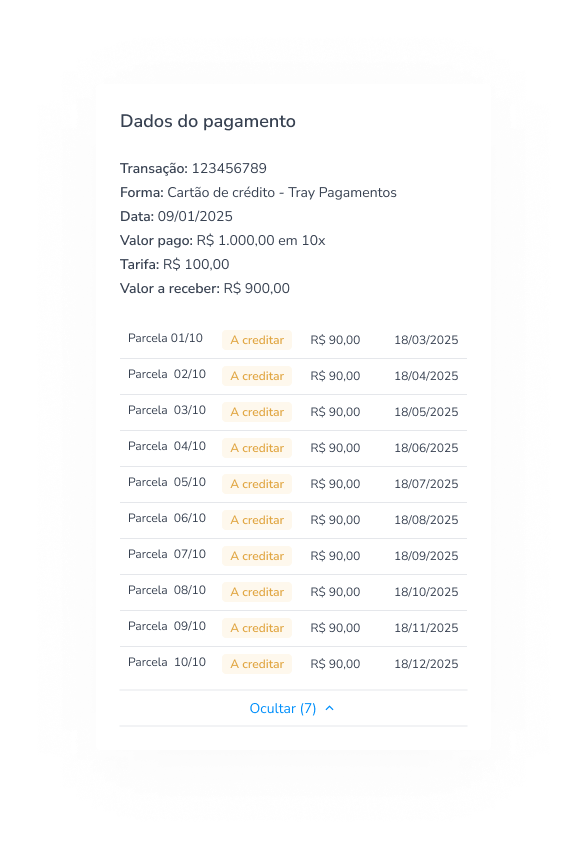Click the transaction number 123456789
The image size is (587, 858).
click(x=229, y=168)
